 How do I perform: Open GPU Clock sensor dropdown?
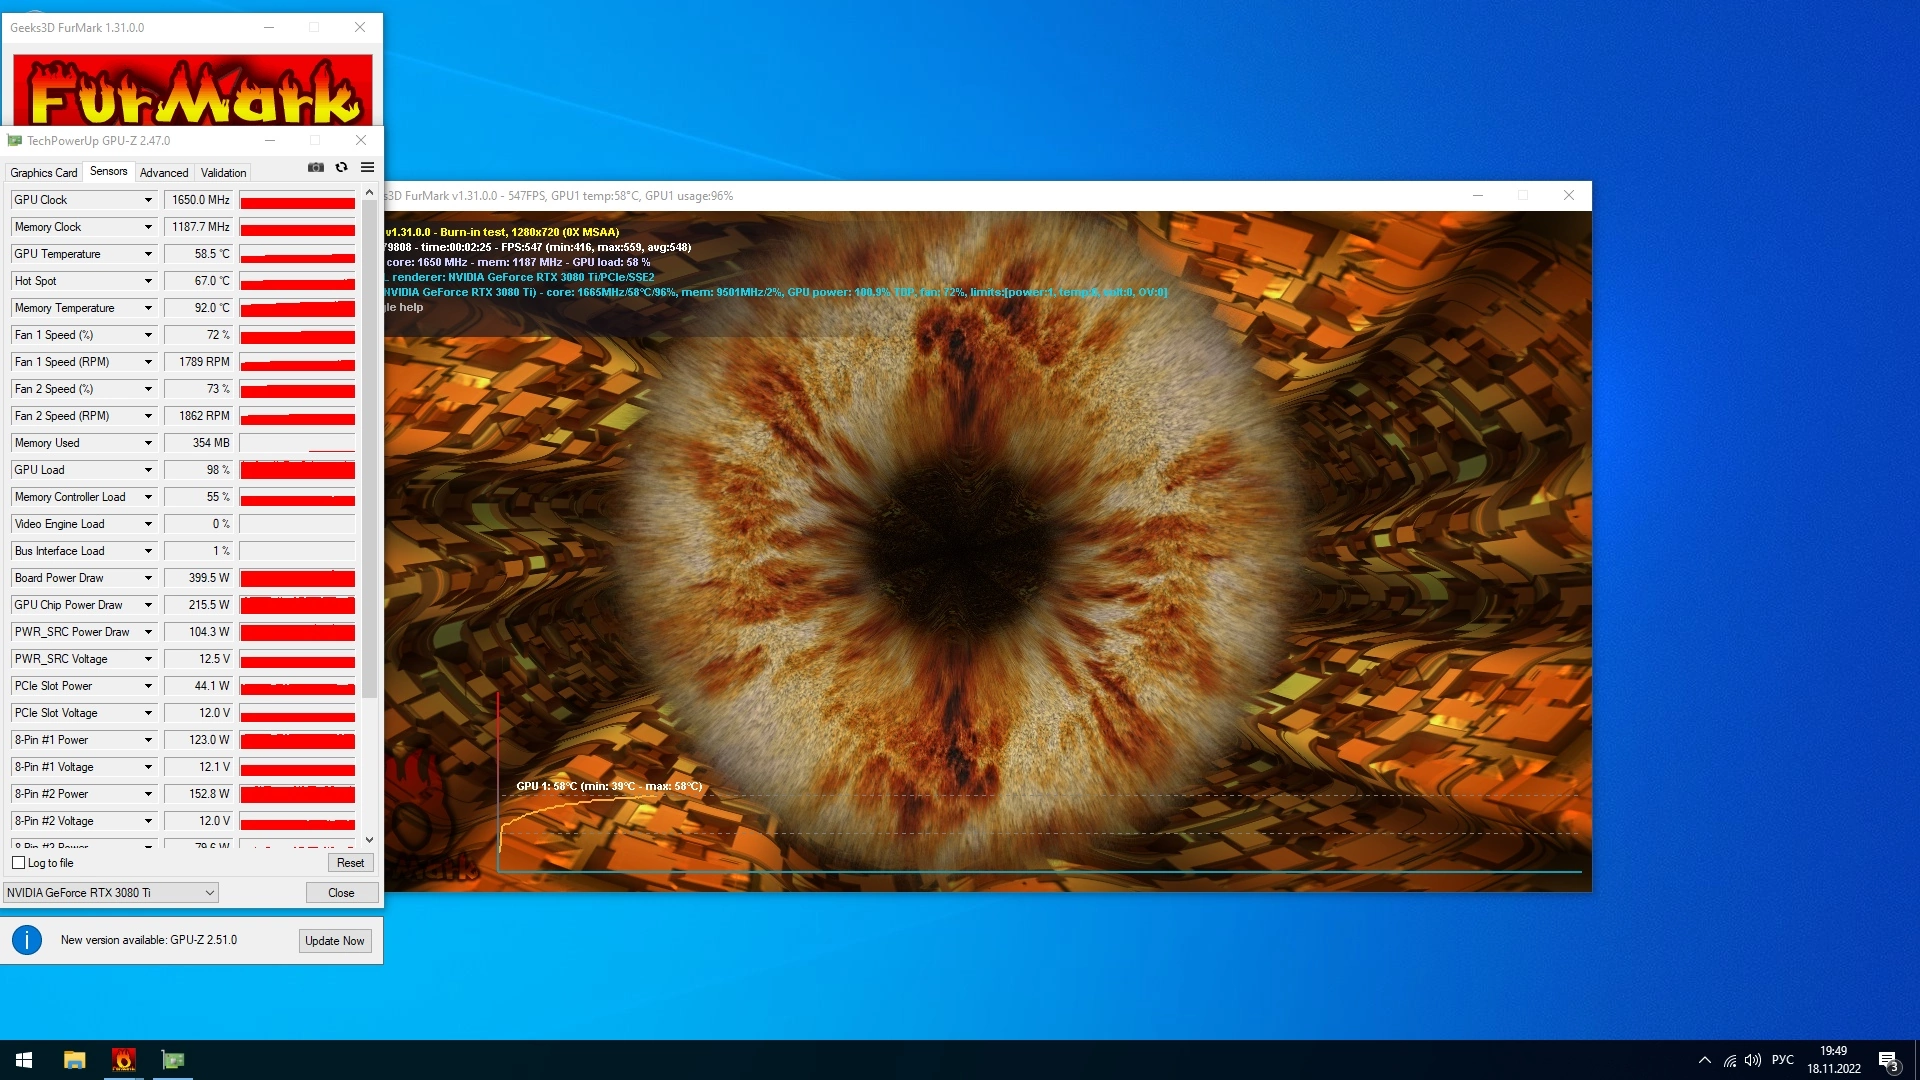pyautogui.click(x=148, y=200)
